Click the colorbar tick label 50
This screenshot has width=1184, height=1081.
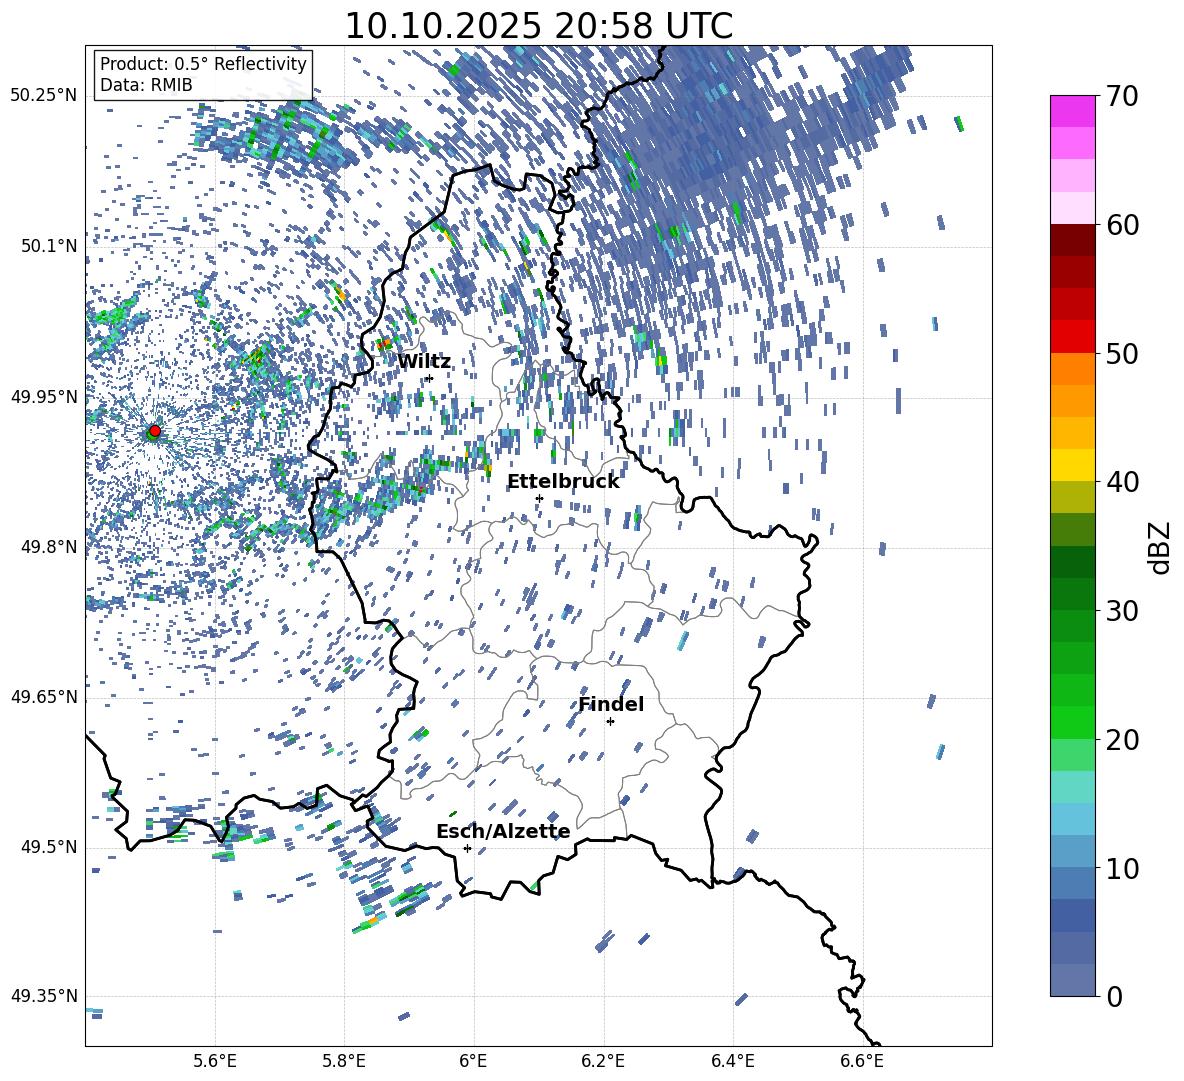click(x=1123, y=354)
